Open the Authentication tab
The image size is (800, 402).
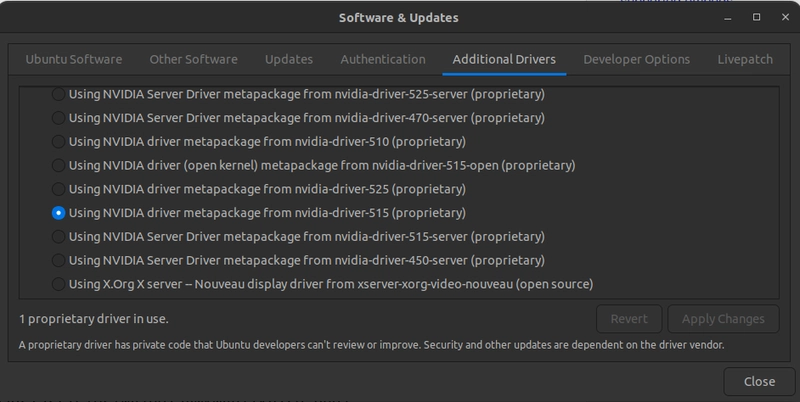pyautogui.click(x=383, y=60)
